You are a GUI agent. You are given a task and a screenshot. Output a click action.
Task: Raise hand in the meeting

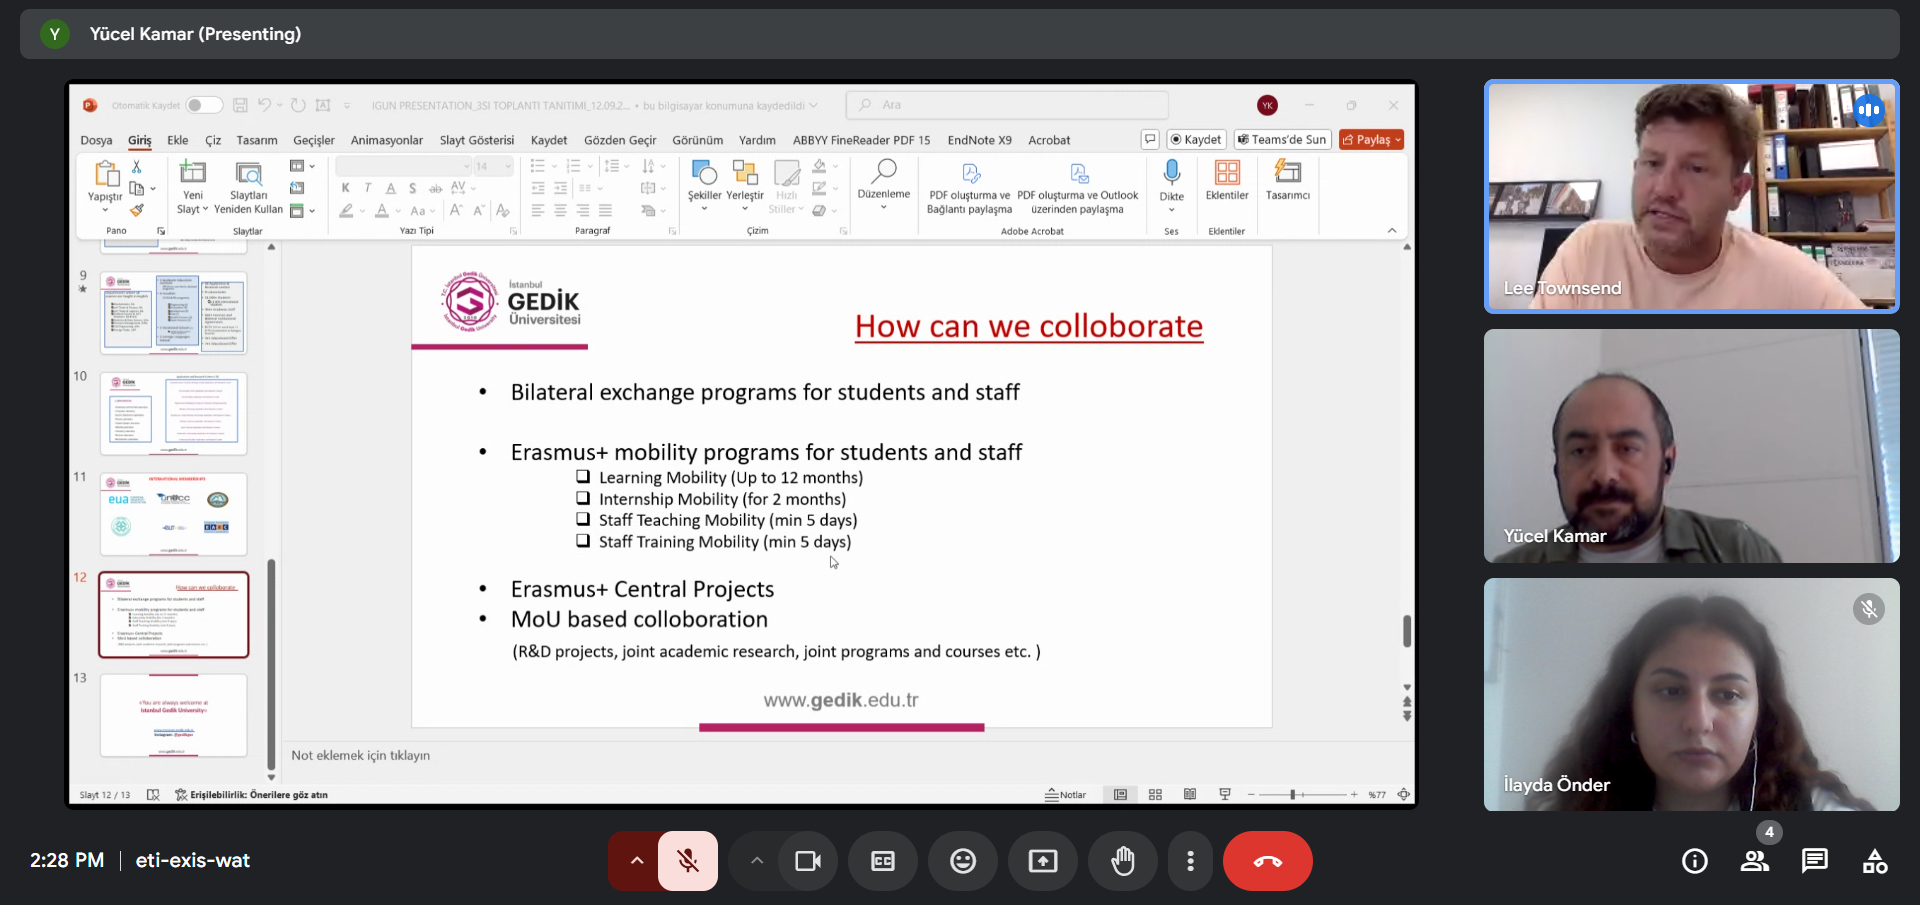click(1123, 861)
